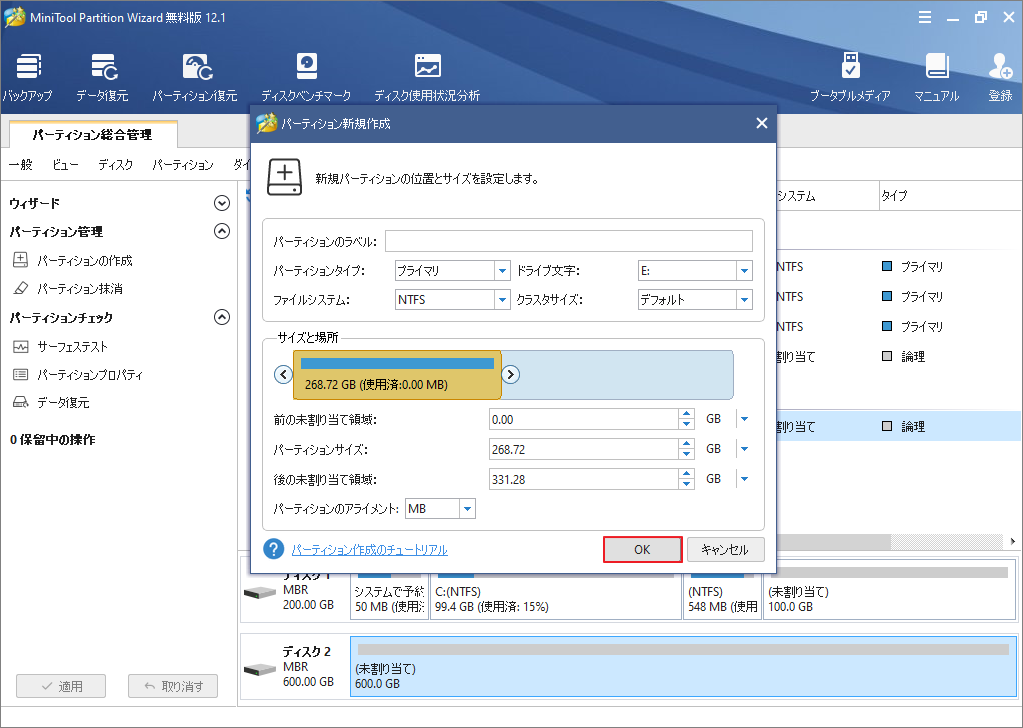Click the 前の未割り当て領域 value field
The width and height of the screenshot is (1023, 728).
[x=584, y=419]
